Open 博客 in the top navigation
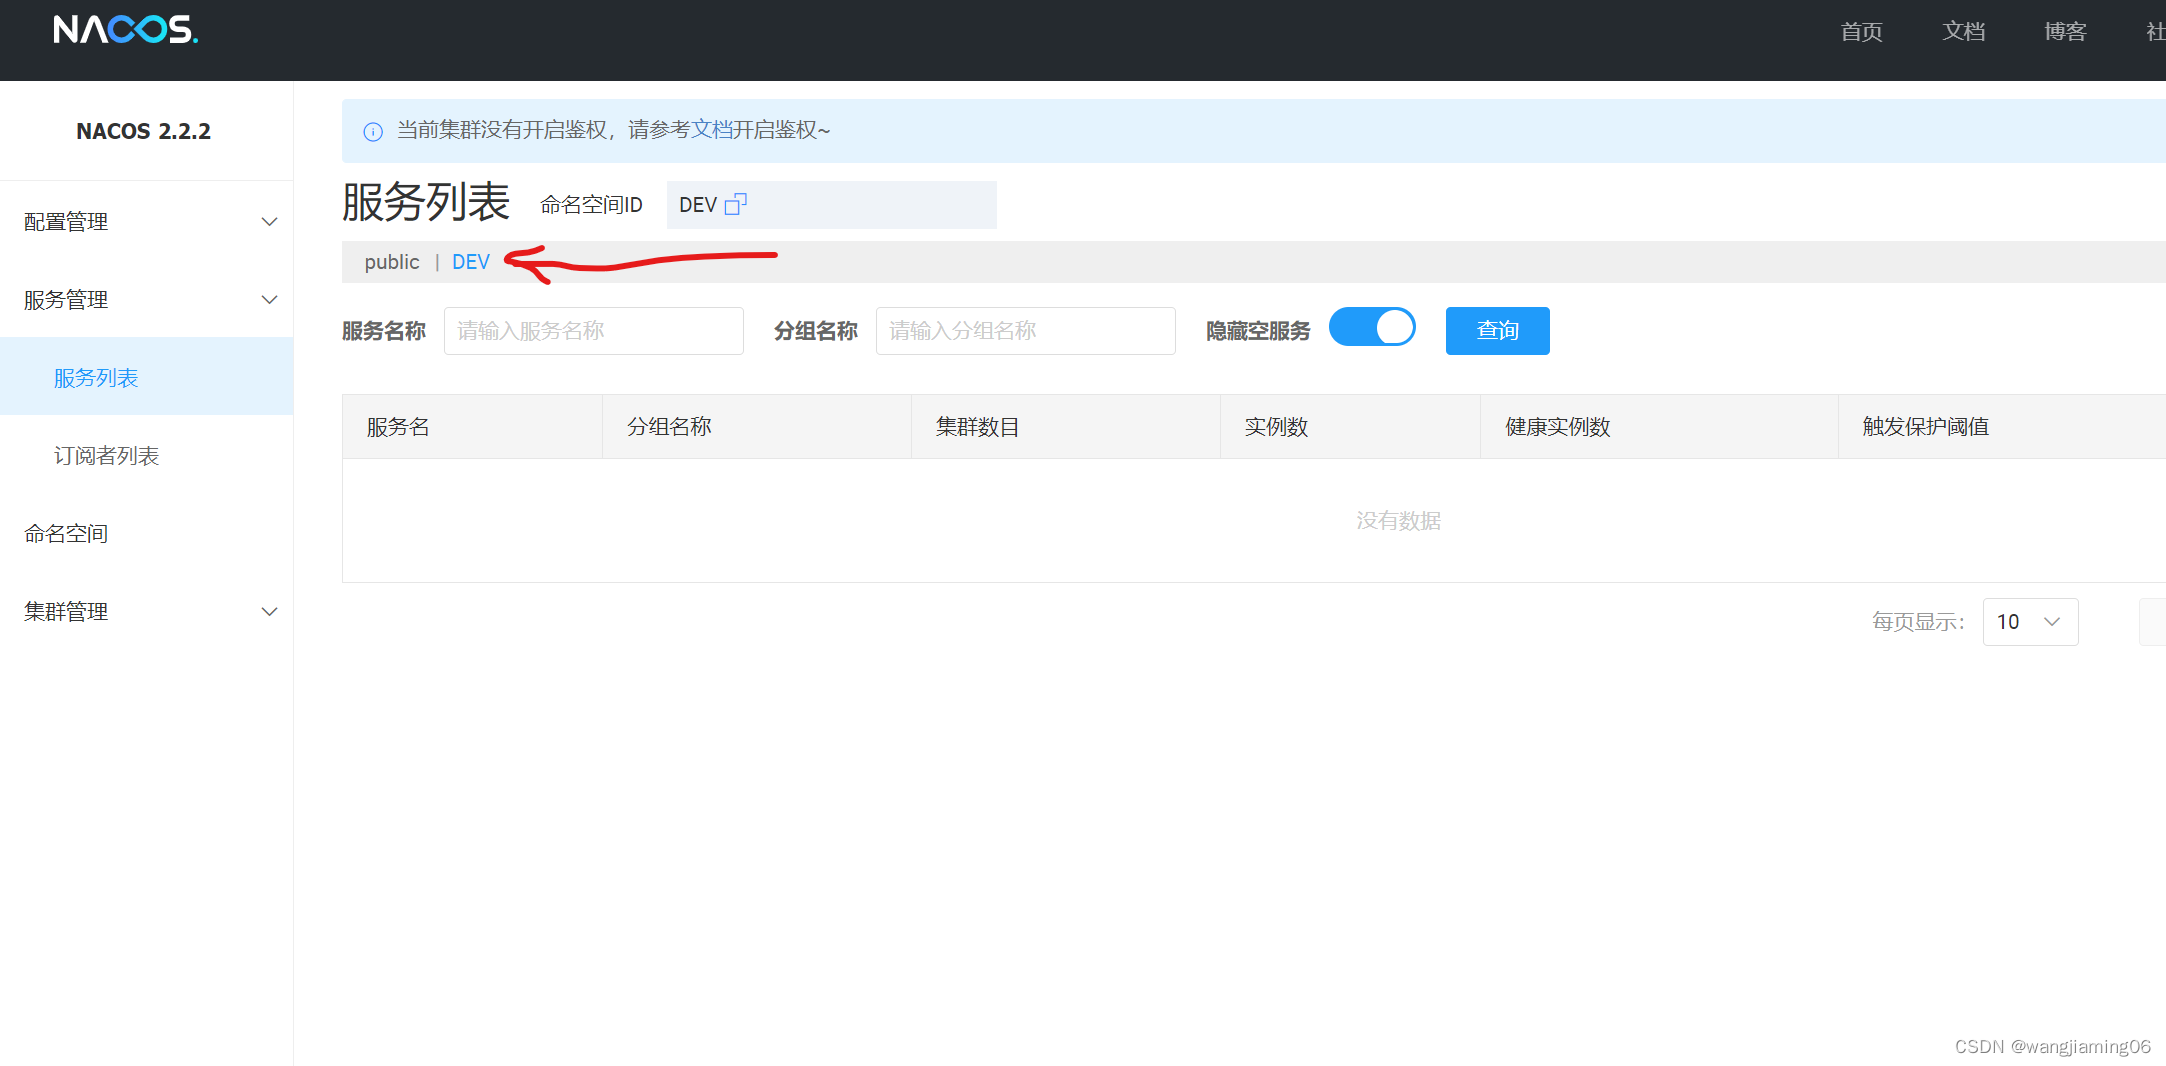The width and height of the screenshot is (2166, 1066). [x=2065, y=31]
